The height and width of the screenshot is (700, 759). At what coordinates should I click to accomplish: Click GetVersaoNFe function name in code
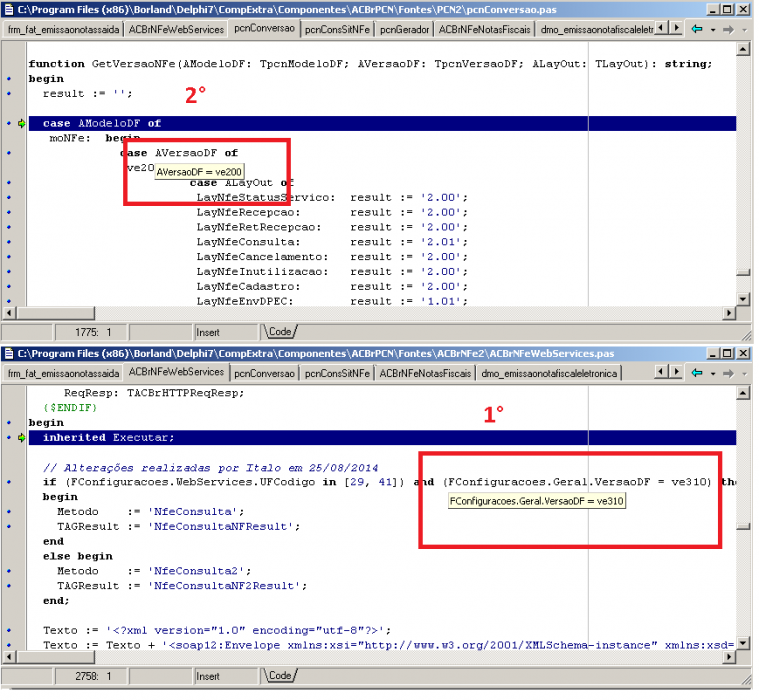[x=134, y=64]
